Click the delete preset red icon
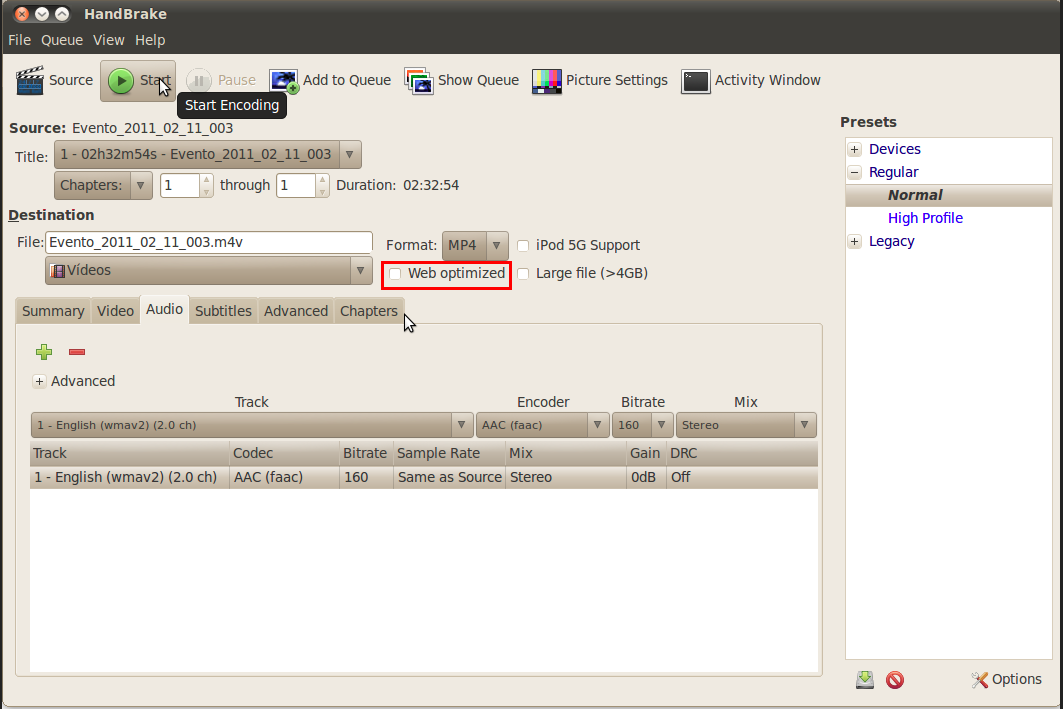1063x709 pixels. pyautogui.click(x=895, y=680)
